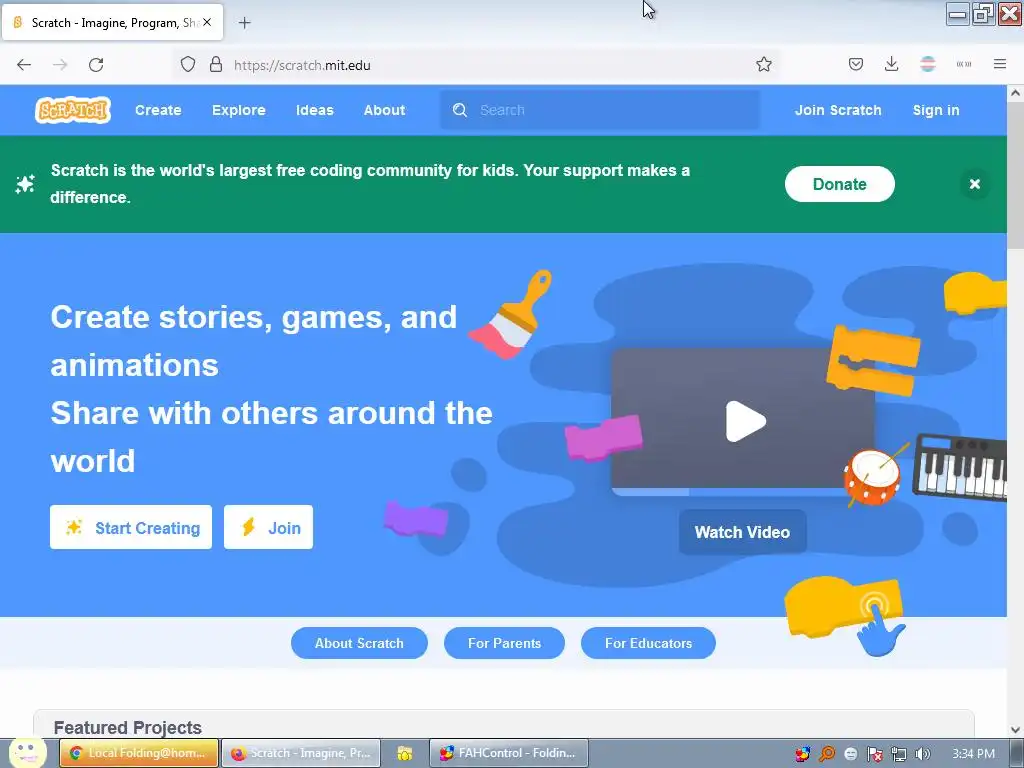Open the Firefox hamburger menu
The height and width of the screenshot is (768, 1024).
click(x=1000, y=64)
